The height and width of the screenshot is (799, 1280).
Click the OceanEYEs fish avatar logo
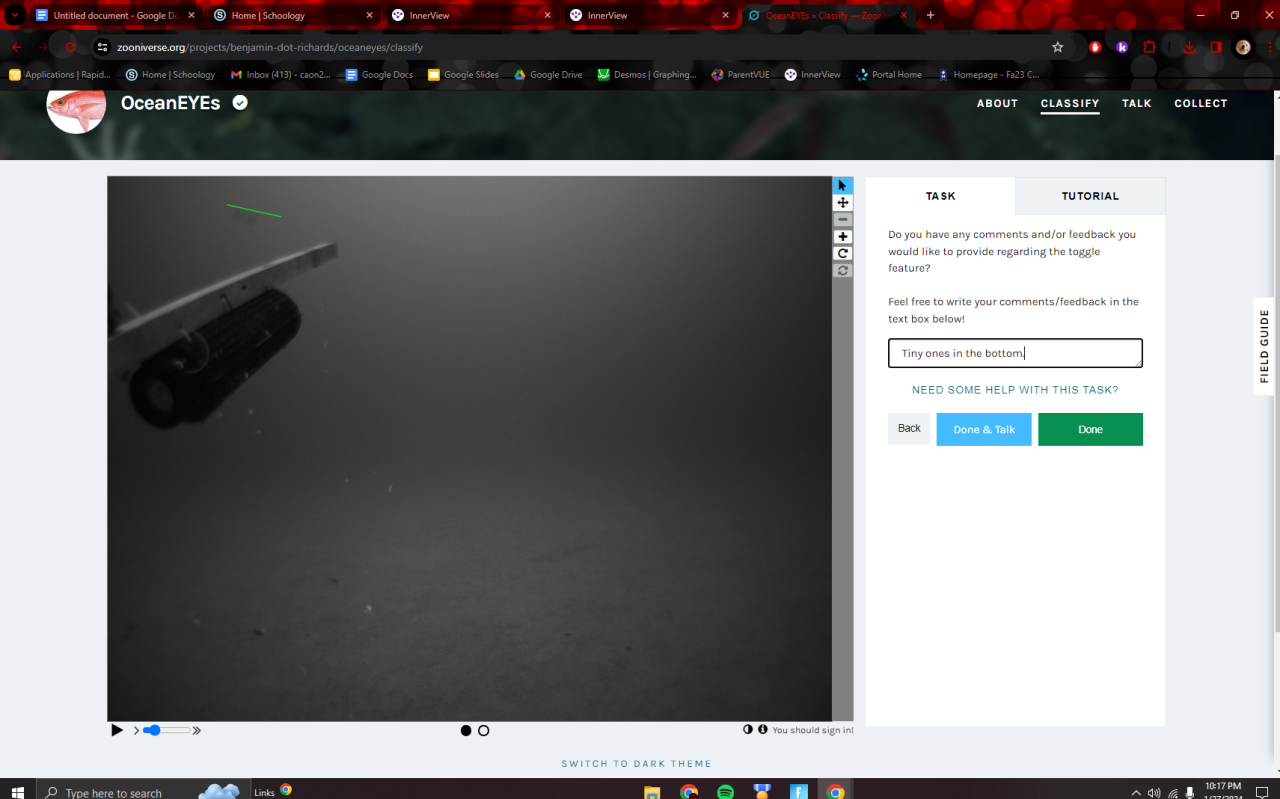pos(76,107)
